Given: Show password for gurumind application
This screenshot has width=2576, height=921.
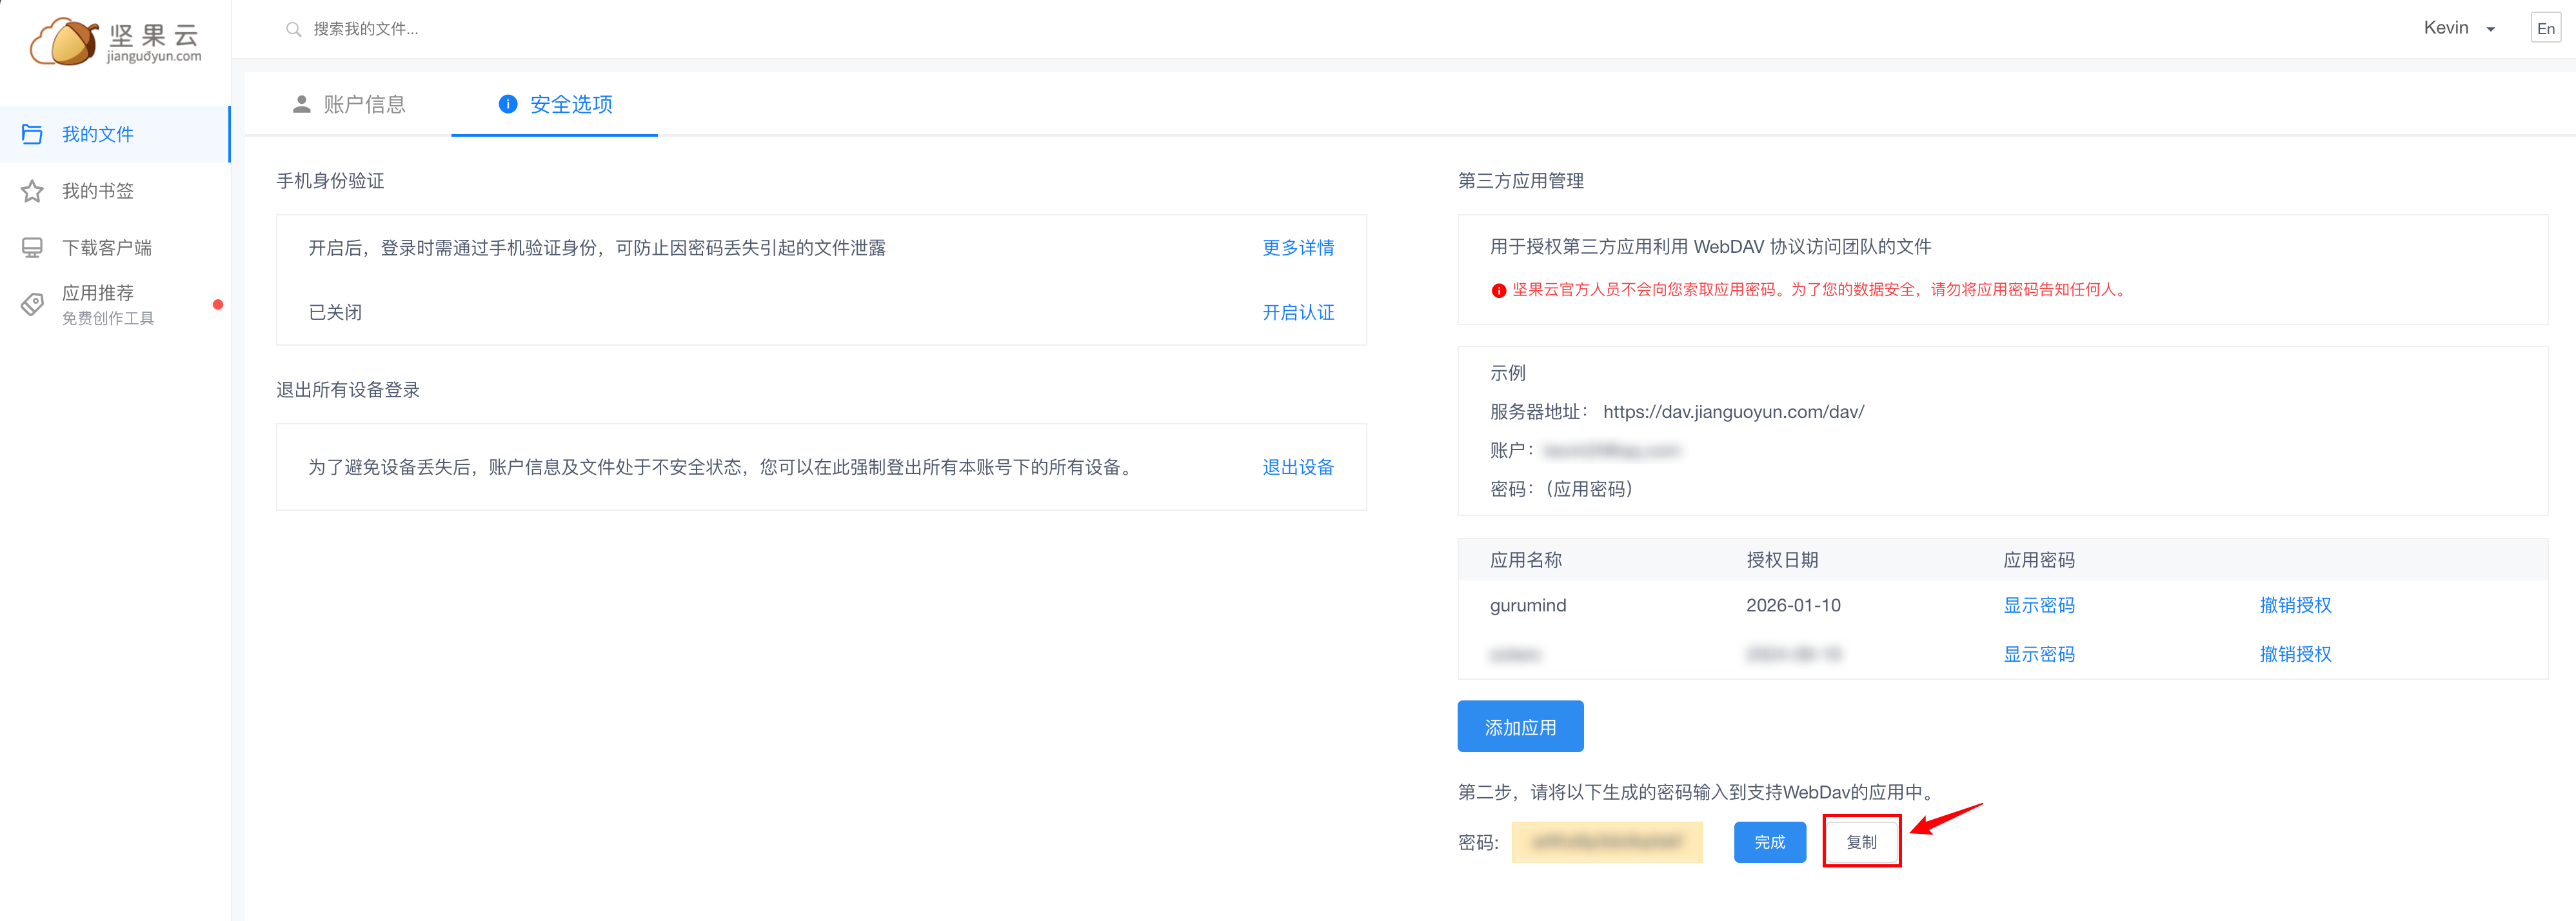Looking at the screenshot, I should point(2038,605).
